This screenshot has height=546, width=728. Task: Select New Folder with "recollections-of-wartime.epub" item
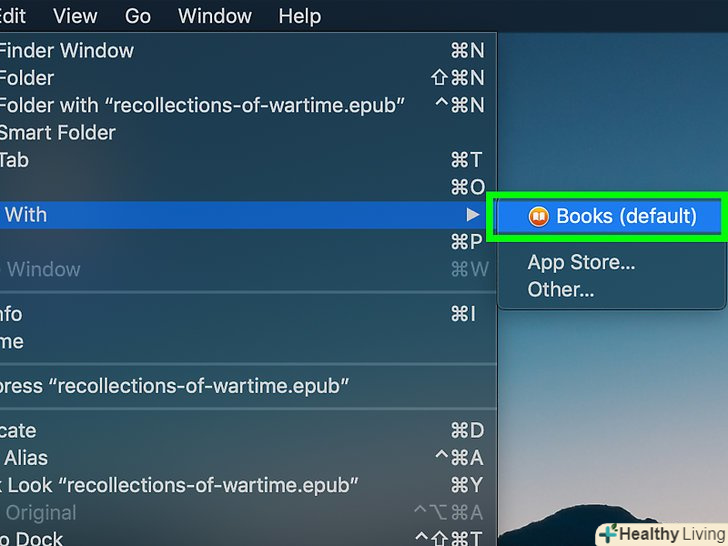(x=200, y=105)
